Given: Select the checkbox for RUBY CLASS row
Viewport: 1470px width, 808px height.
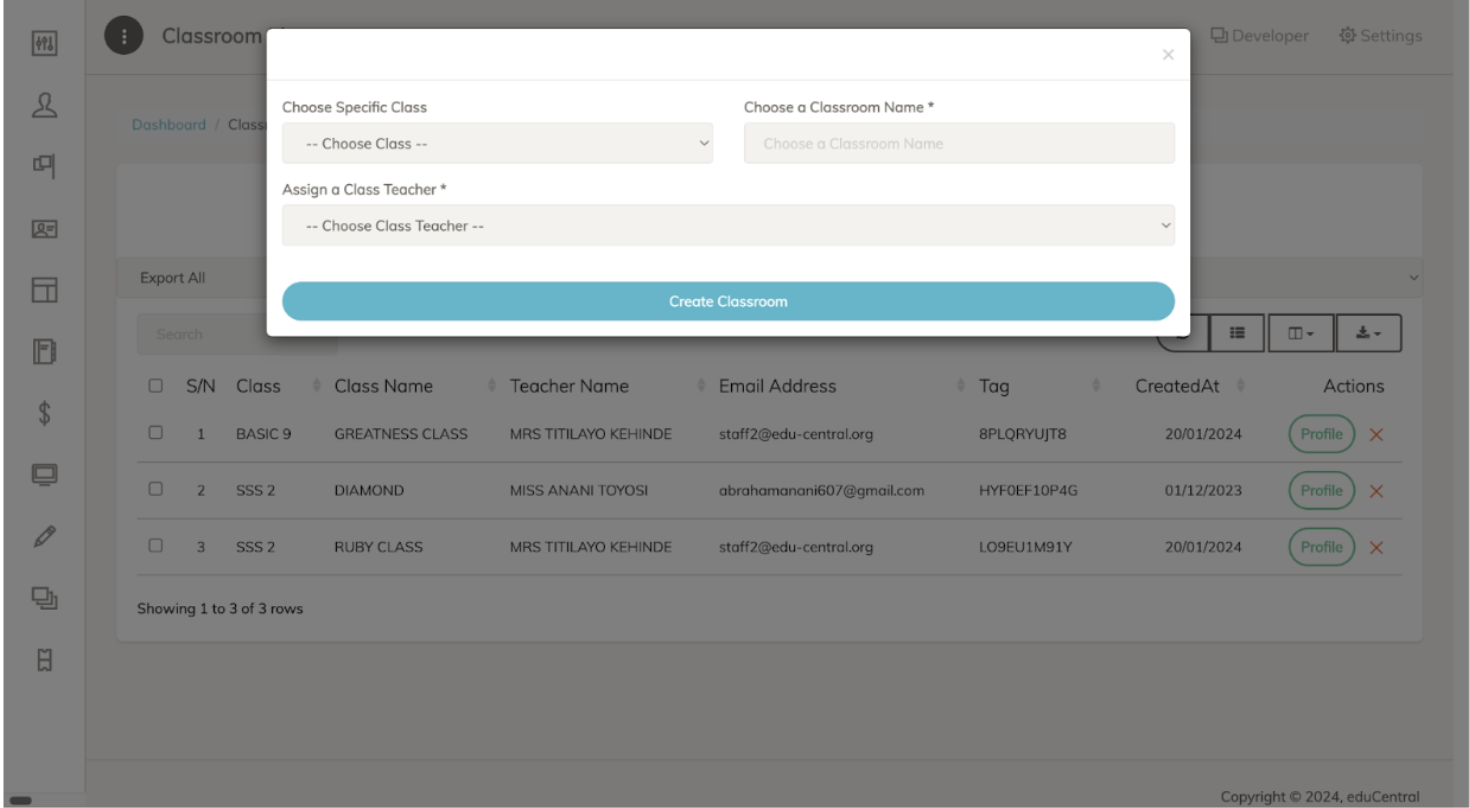Looking at the screenshot, I should [x=155, y=546].
